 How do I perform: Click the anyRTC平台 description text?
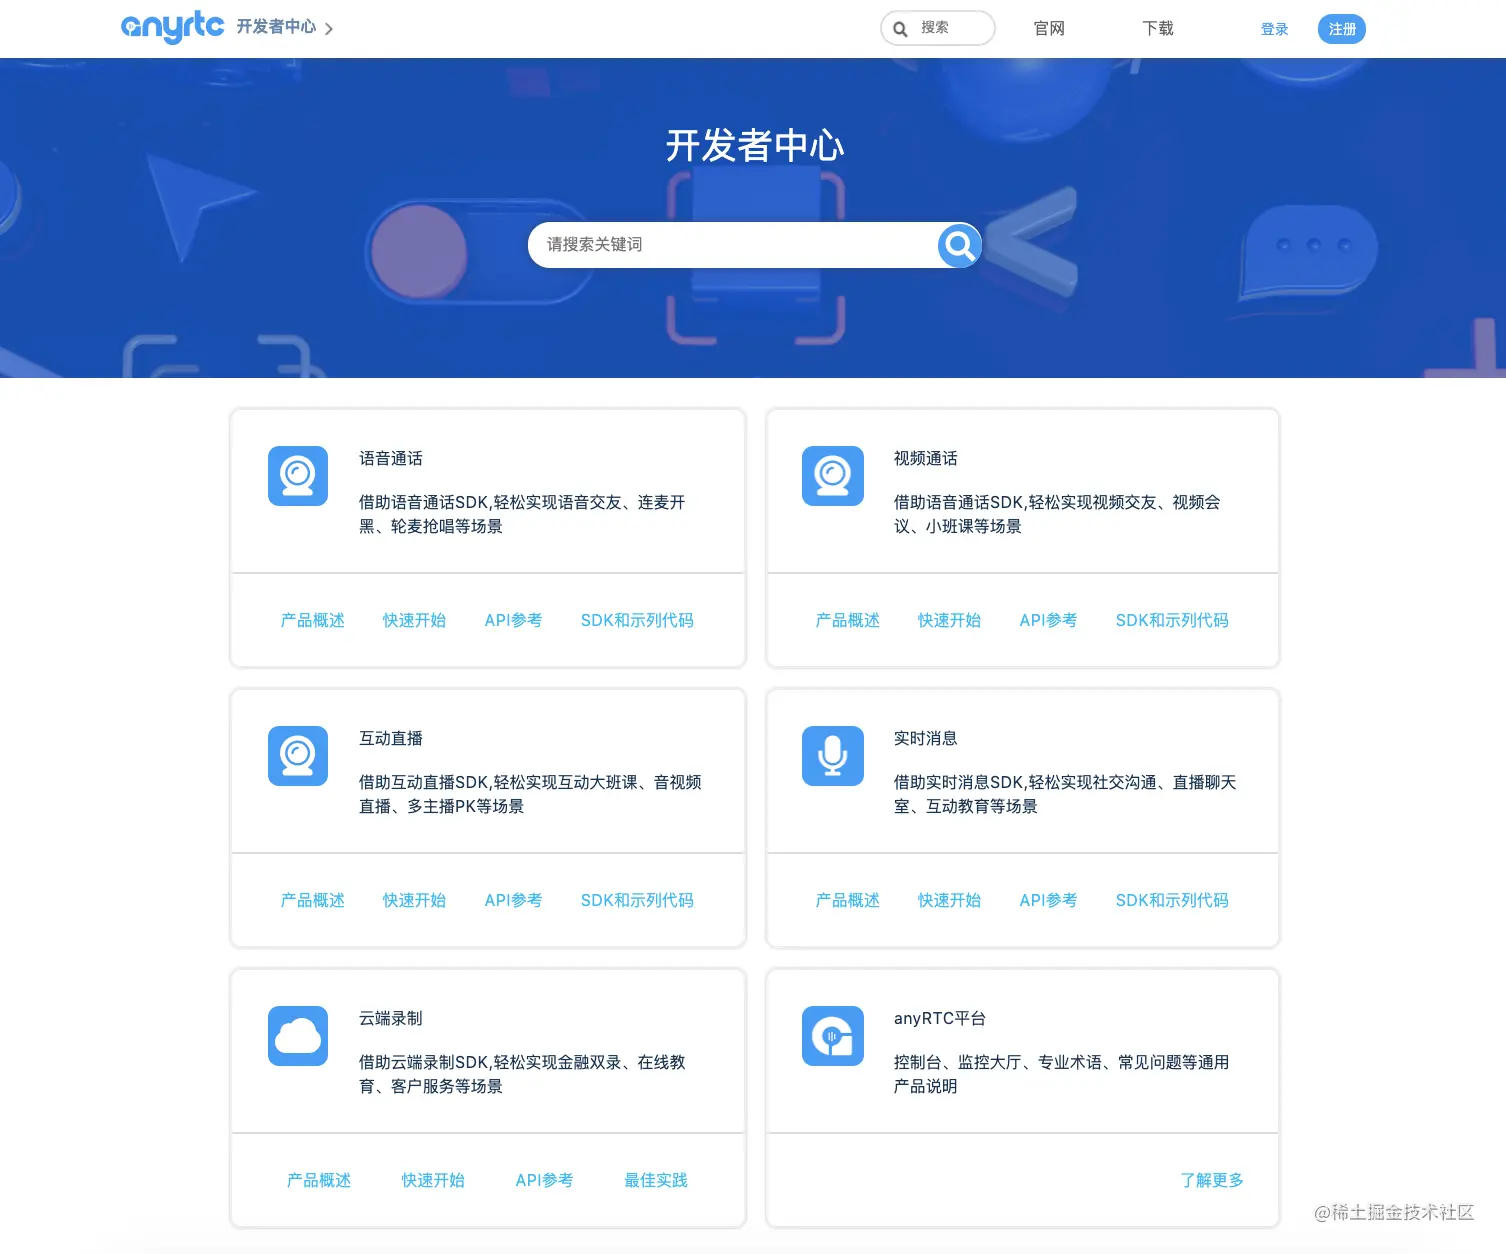tap(1062, 1074)
